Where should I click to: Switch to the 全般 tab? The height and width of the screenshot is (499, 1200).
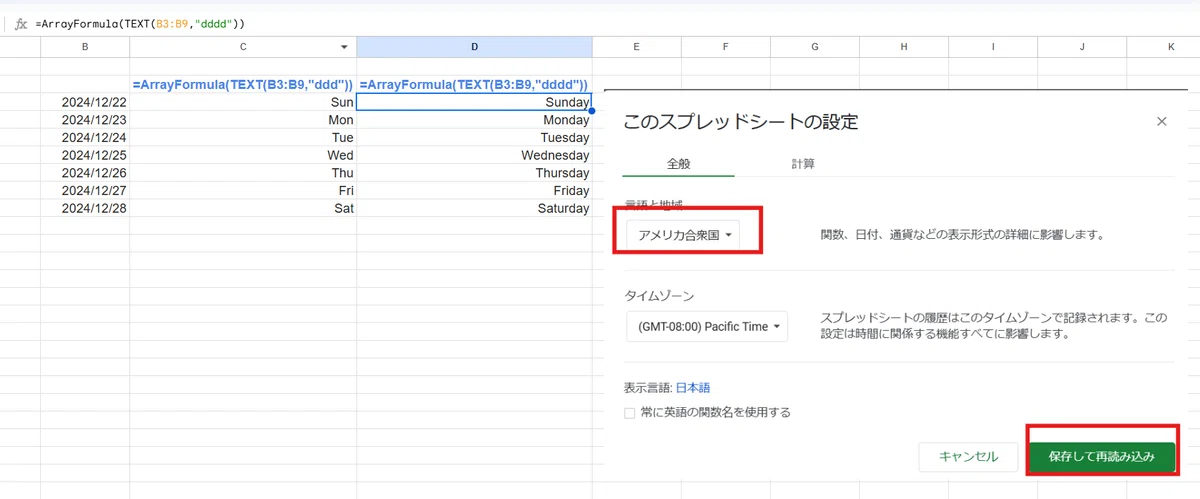[679, 163]
